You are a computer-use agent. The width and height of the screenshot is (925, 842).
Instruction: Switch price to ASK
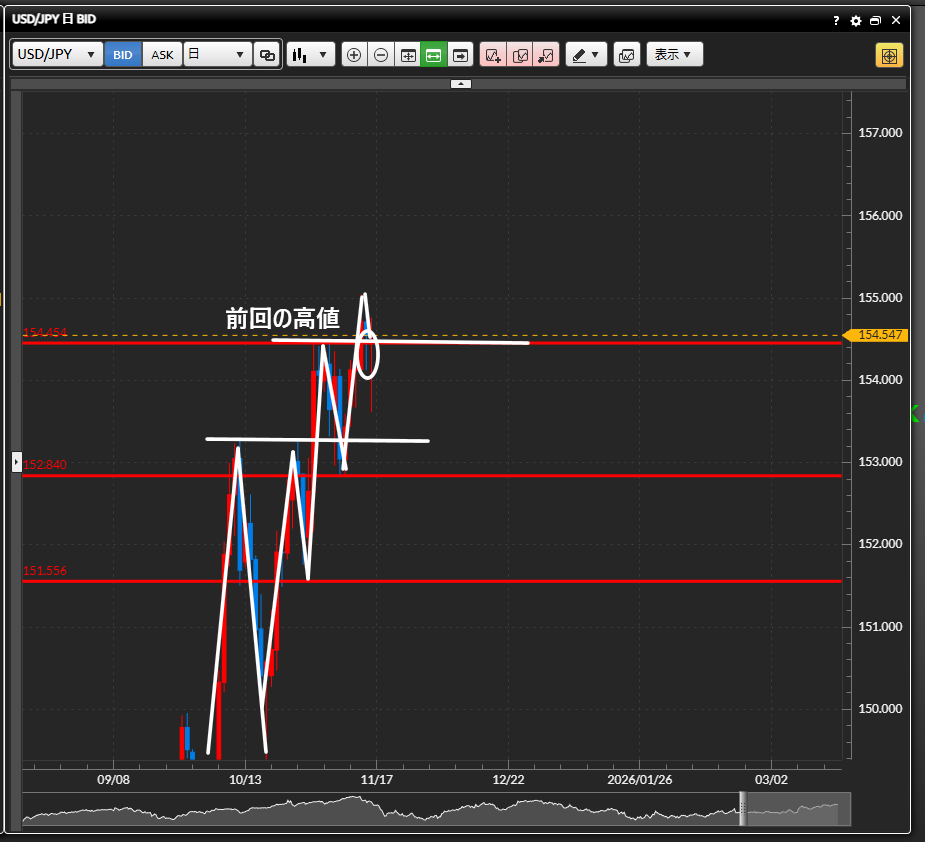coord(162,55)
